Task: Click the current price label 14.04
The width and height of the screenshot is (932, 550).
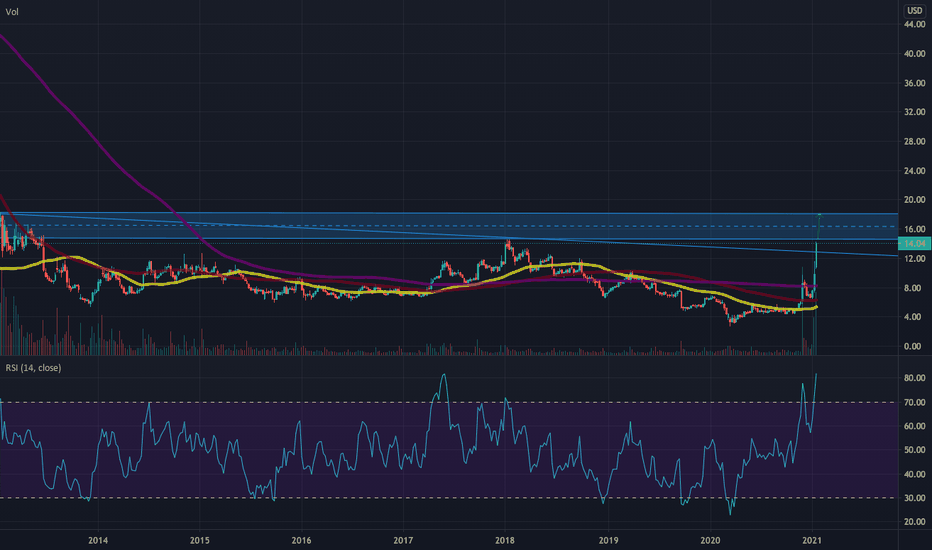Action: point(914,243)
